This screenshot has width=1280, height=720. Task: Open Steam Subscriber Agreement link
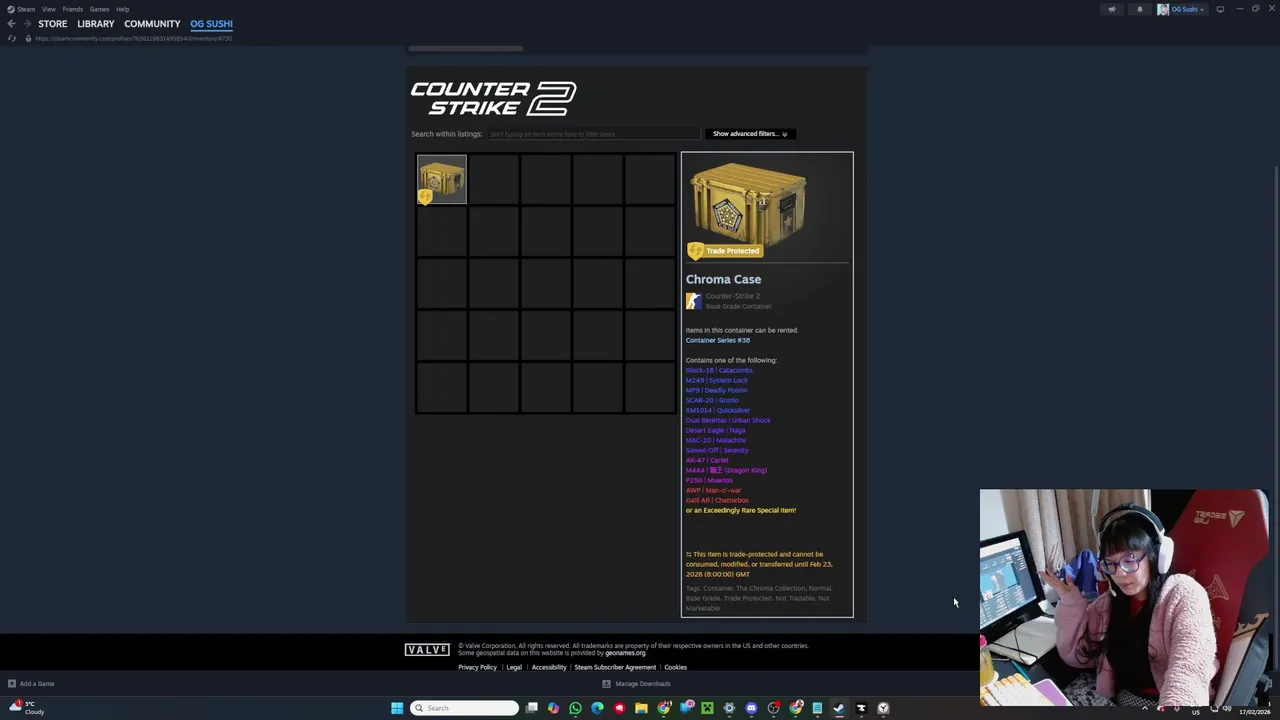615,667
